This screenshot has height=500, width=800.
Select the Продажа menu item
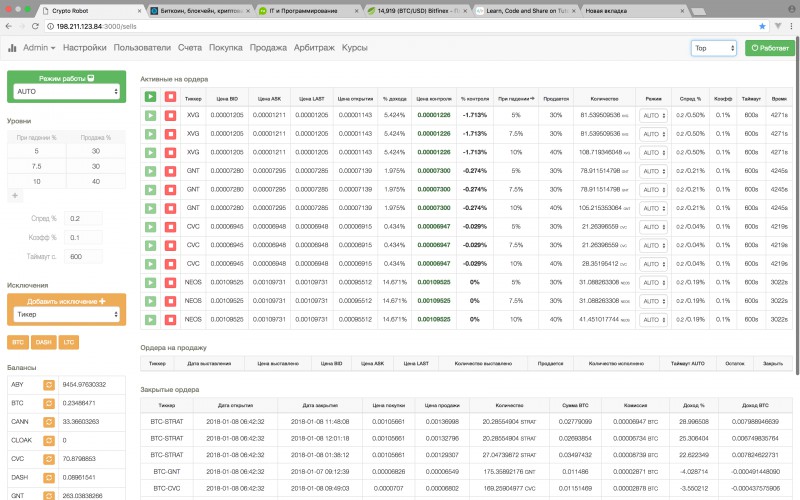click(268, 47)
